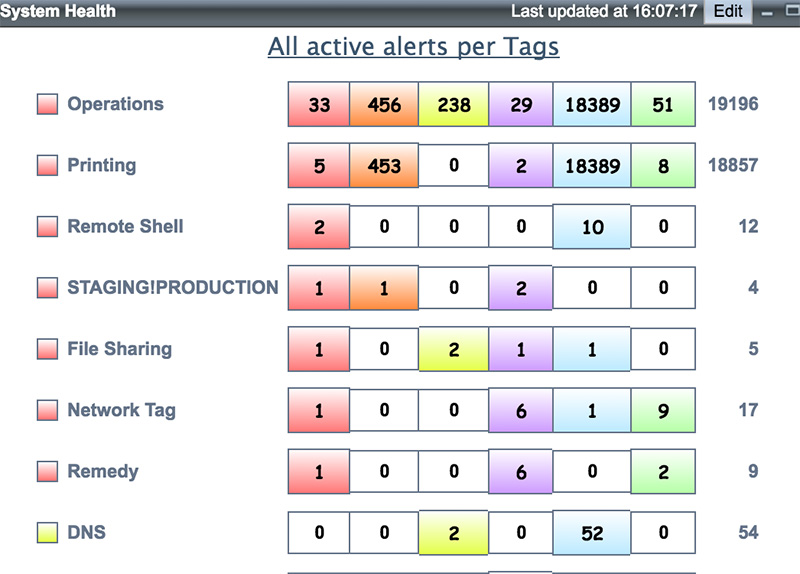Click the red 1 cell in Remedy row

click(319, 471)
